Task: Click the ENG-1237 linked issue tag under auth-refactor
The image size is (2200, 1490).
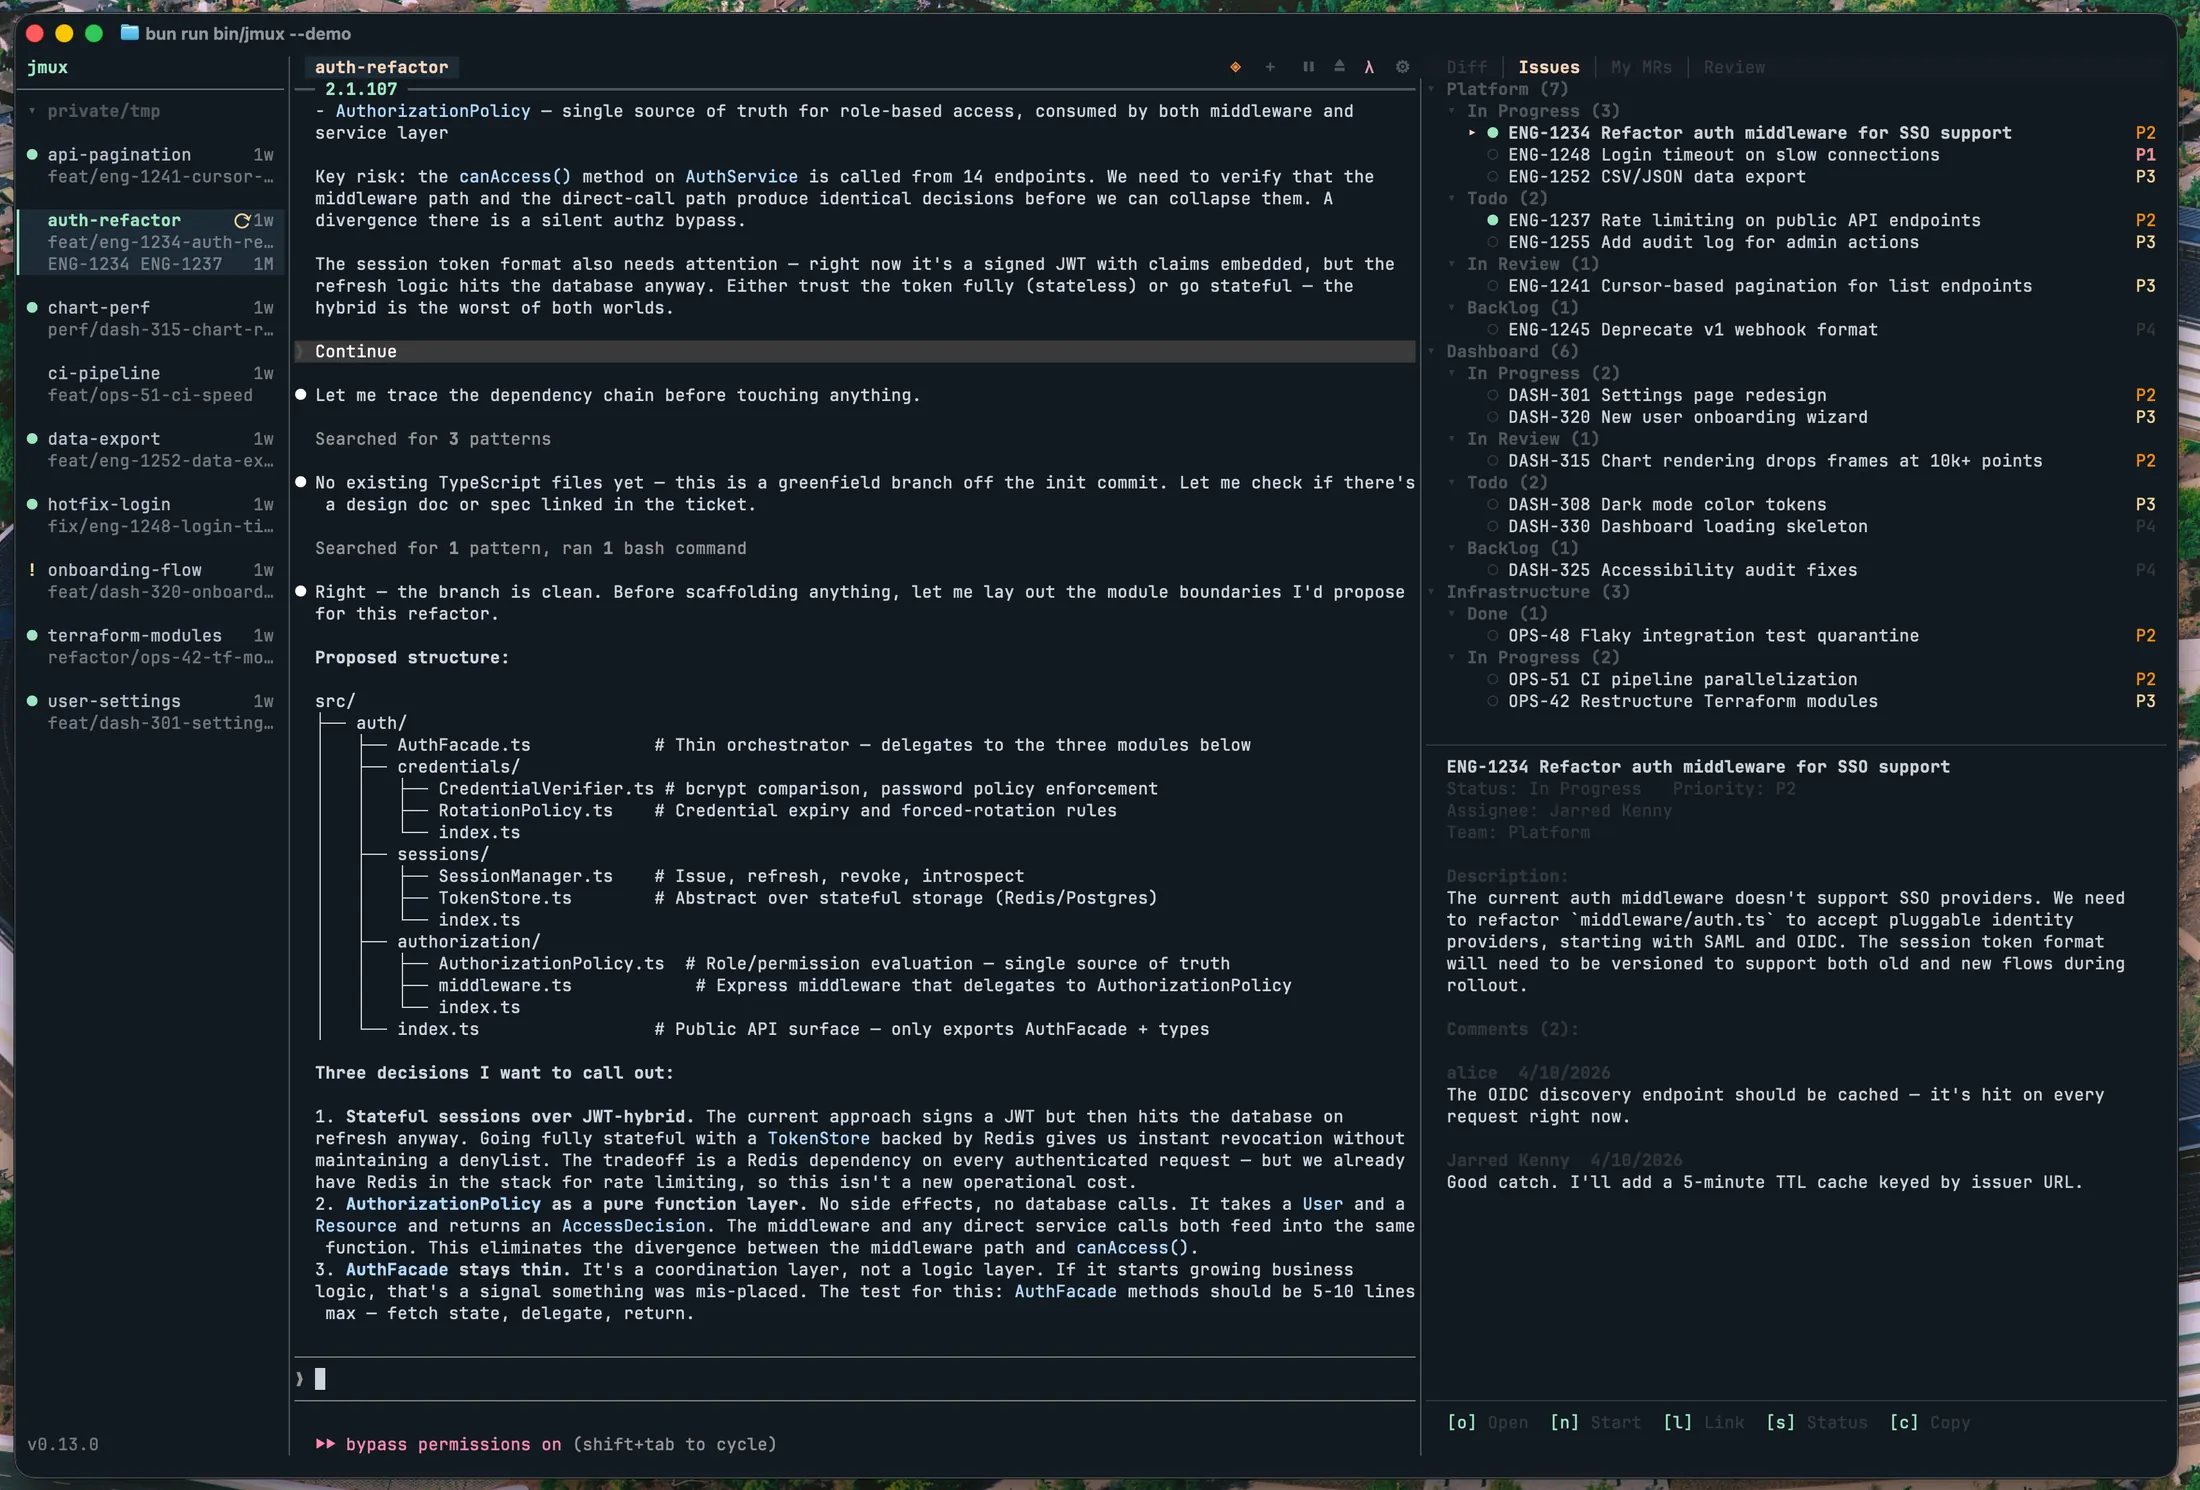Action: [x=181, y=264]
